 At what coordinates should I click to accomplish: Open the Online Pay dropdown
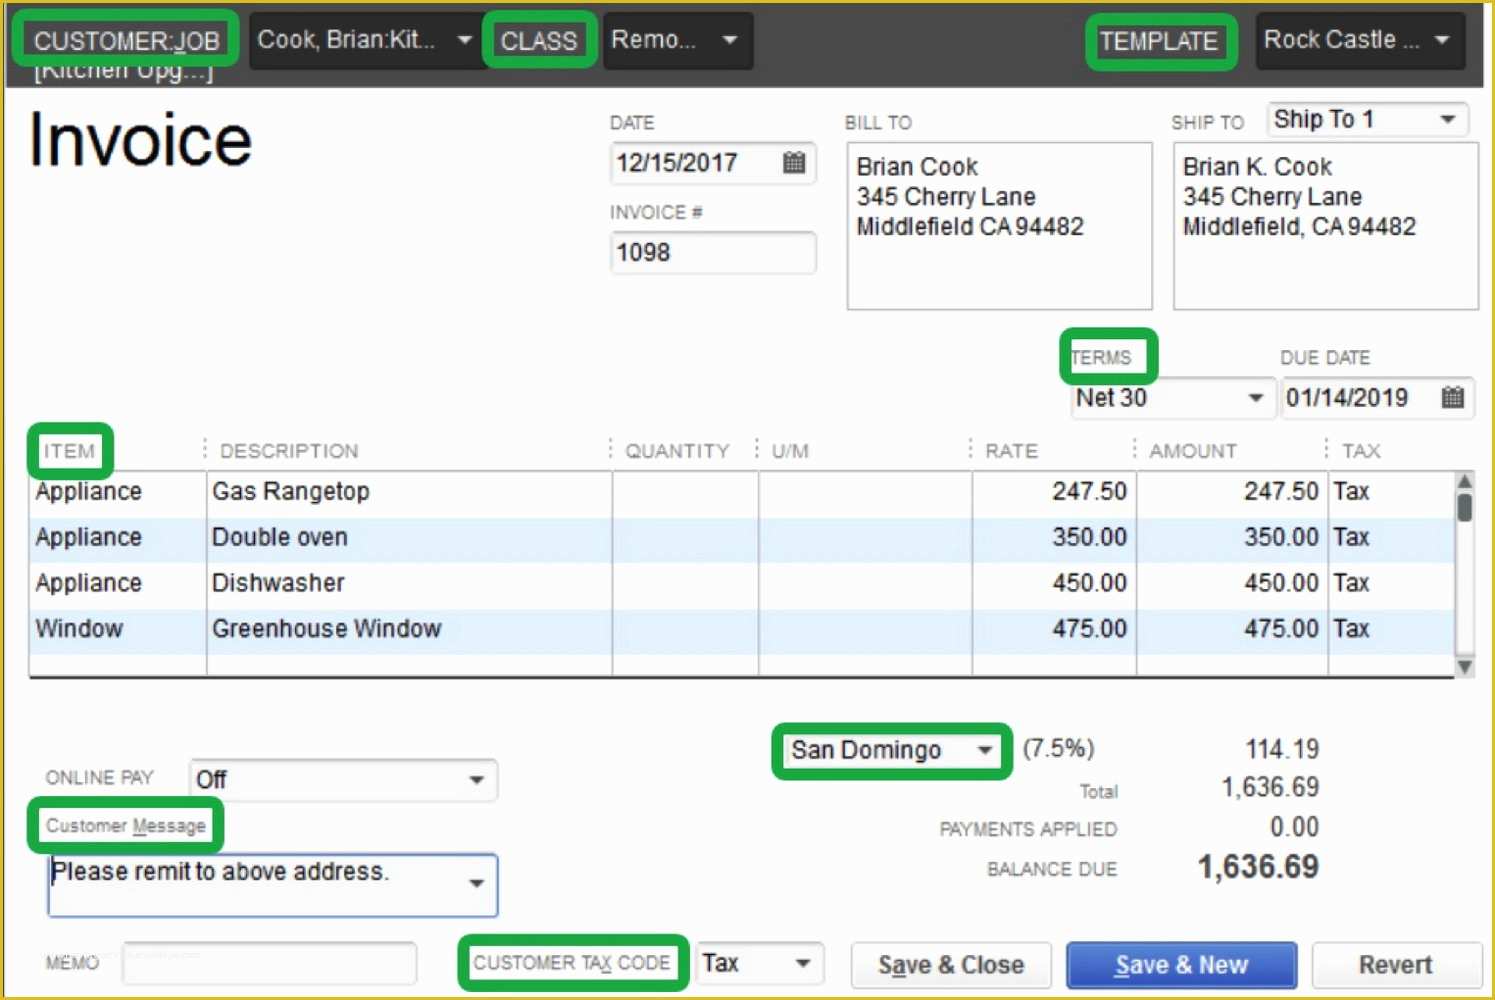(478, 780)
